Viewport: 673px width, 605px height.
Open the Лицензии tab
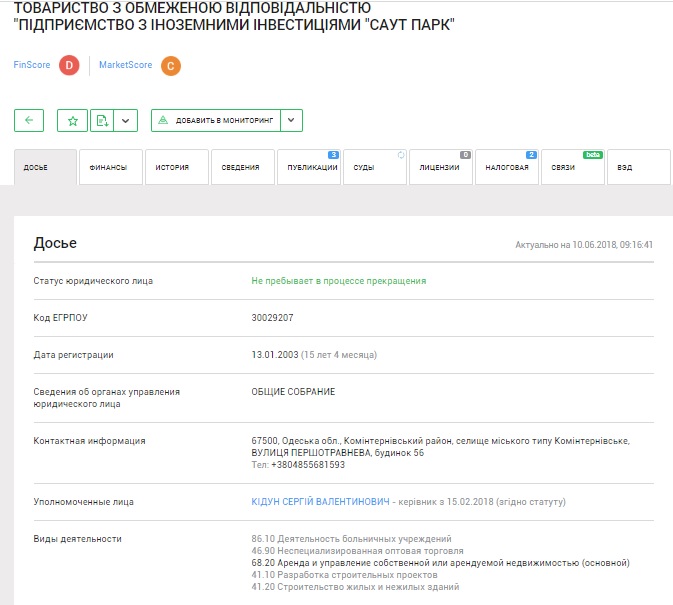[x=439, y=168]
